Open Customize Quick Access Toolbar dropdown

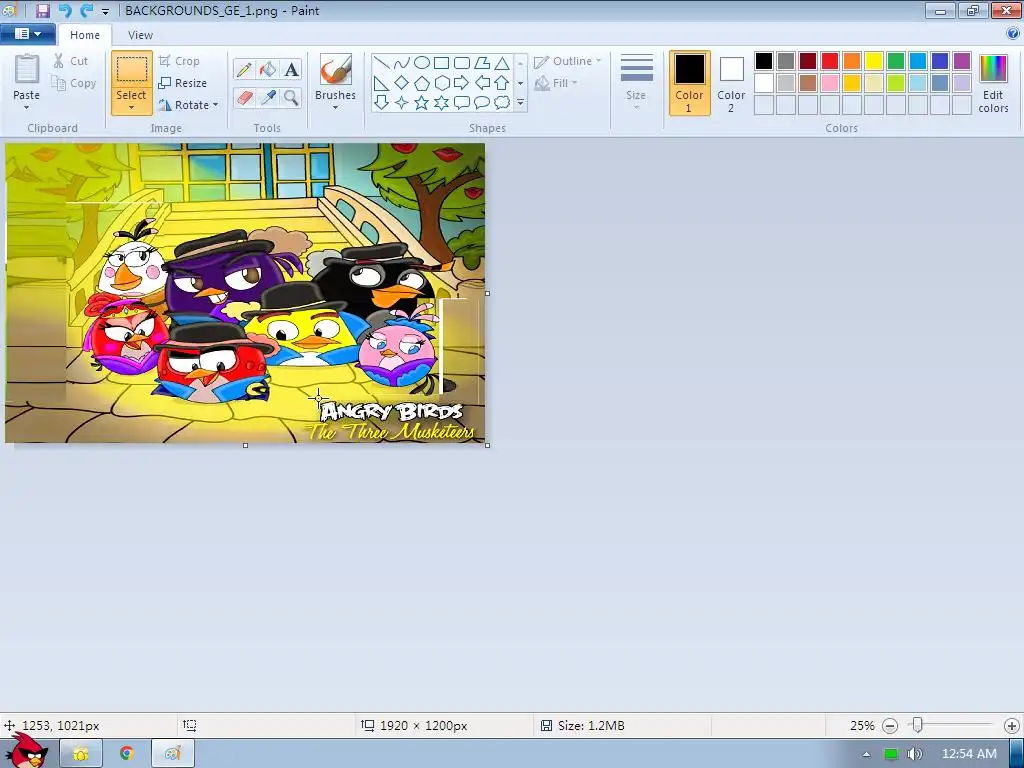click(105, 11)
